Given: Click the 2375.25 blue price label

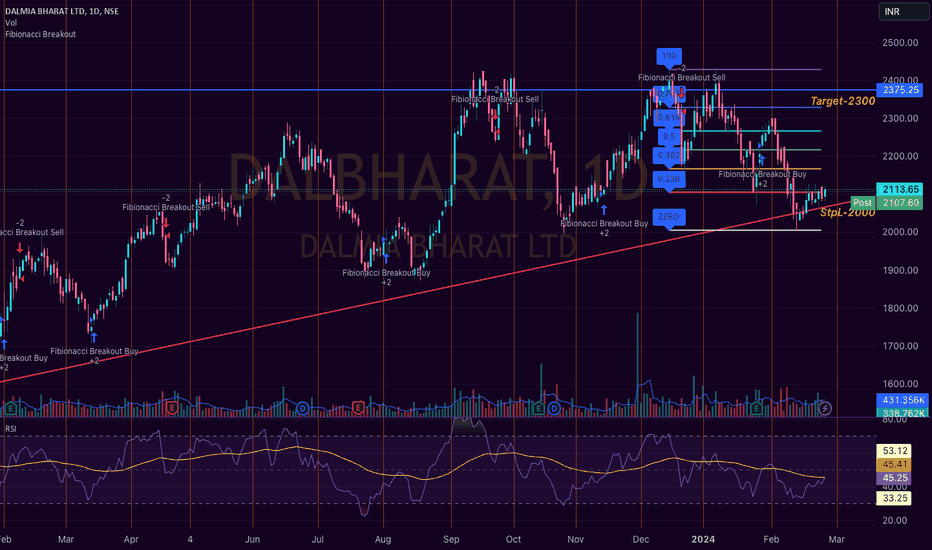Looking at the screenshot, I should (900, 90).
